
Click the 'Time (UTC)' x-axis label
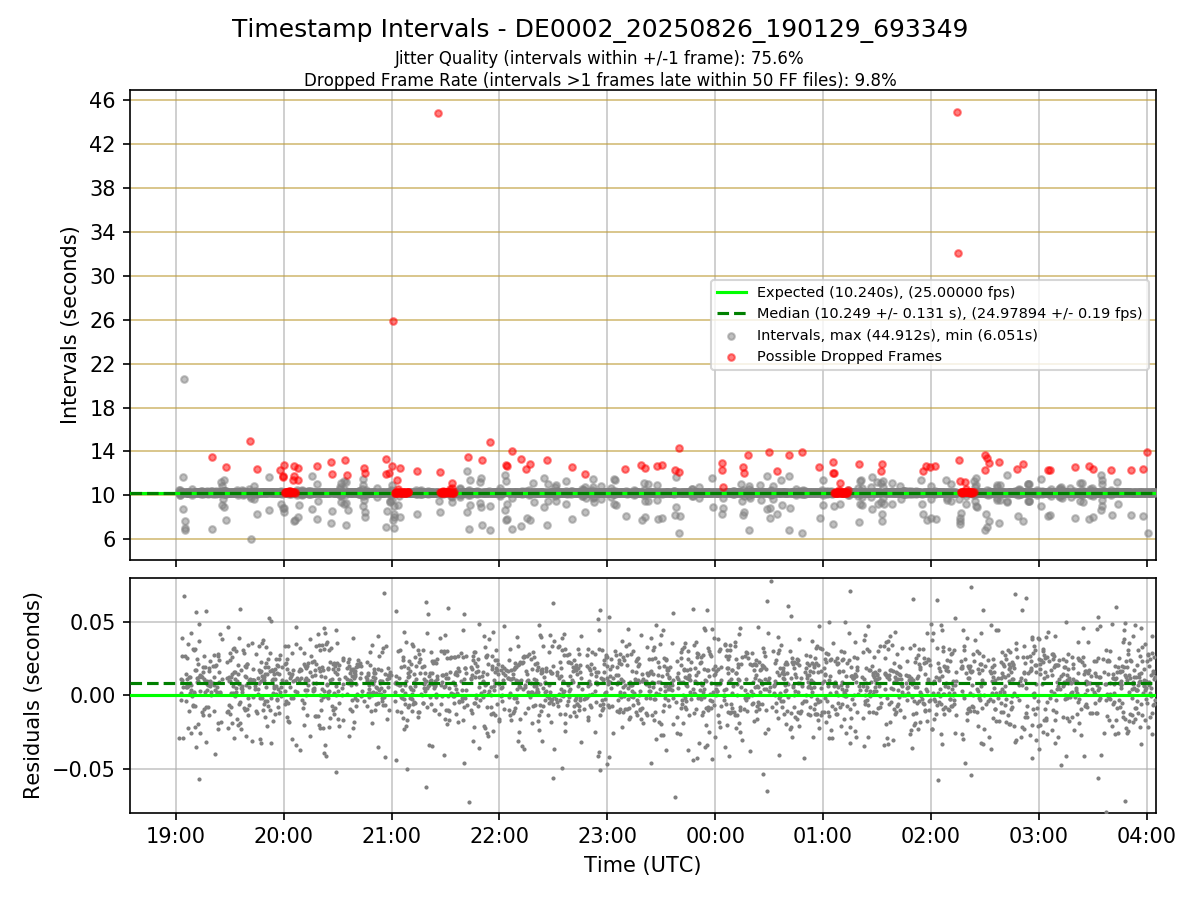643,865
